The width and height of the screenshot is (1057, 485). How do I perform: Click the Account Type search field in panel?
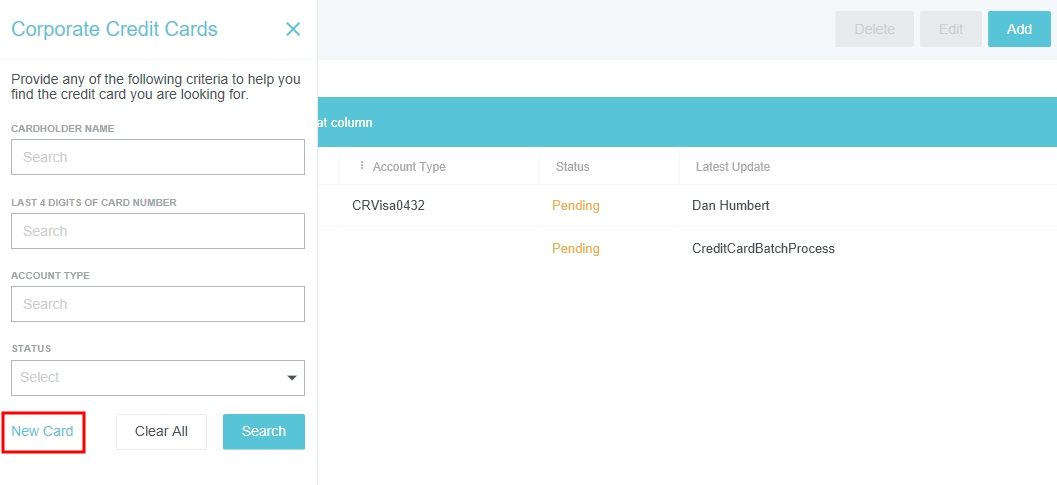pyautogui.click(x=157, y=304)
